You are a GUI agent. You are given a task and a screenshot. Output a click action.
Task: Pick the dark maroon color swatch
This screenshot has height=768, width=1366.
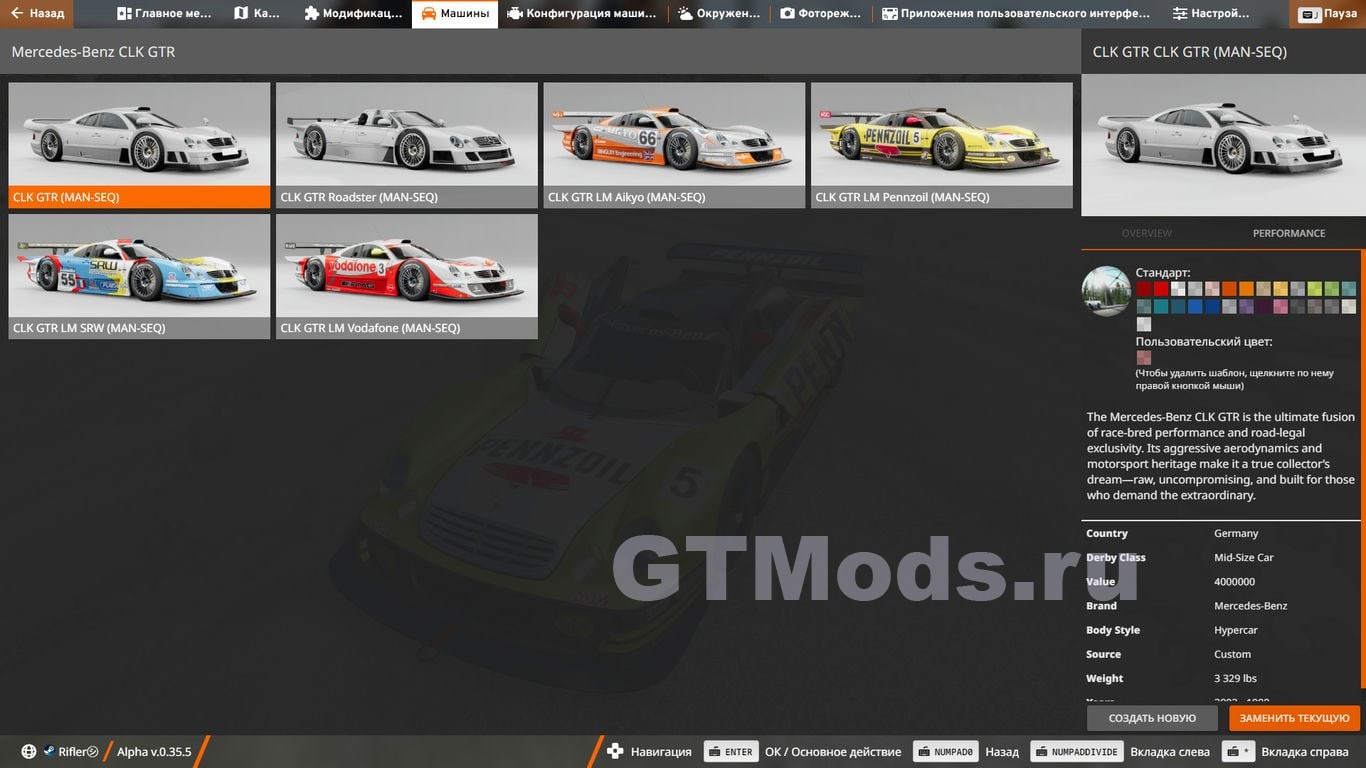[x=1264, y=306]
